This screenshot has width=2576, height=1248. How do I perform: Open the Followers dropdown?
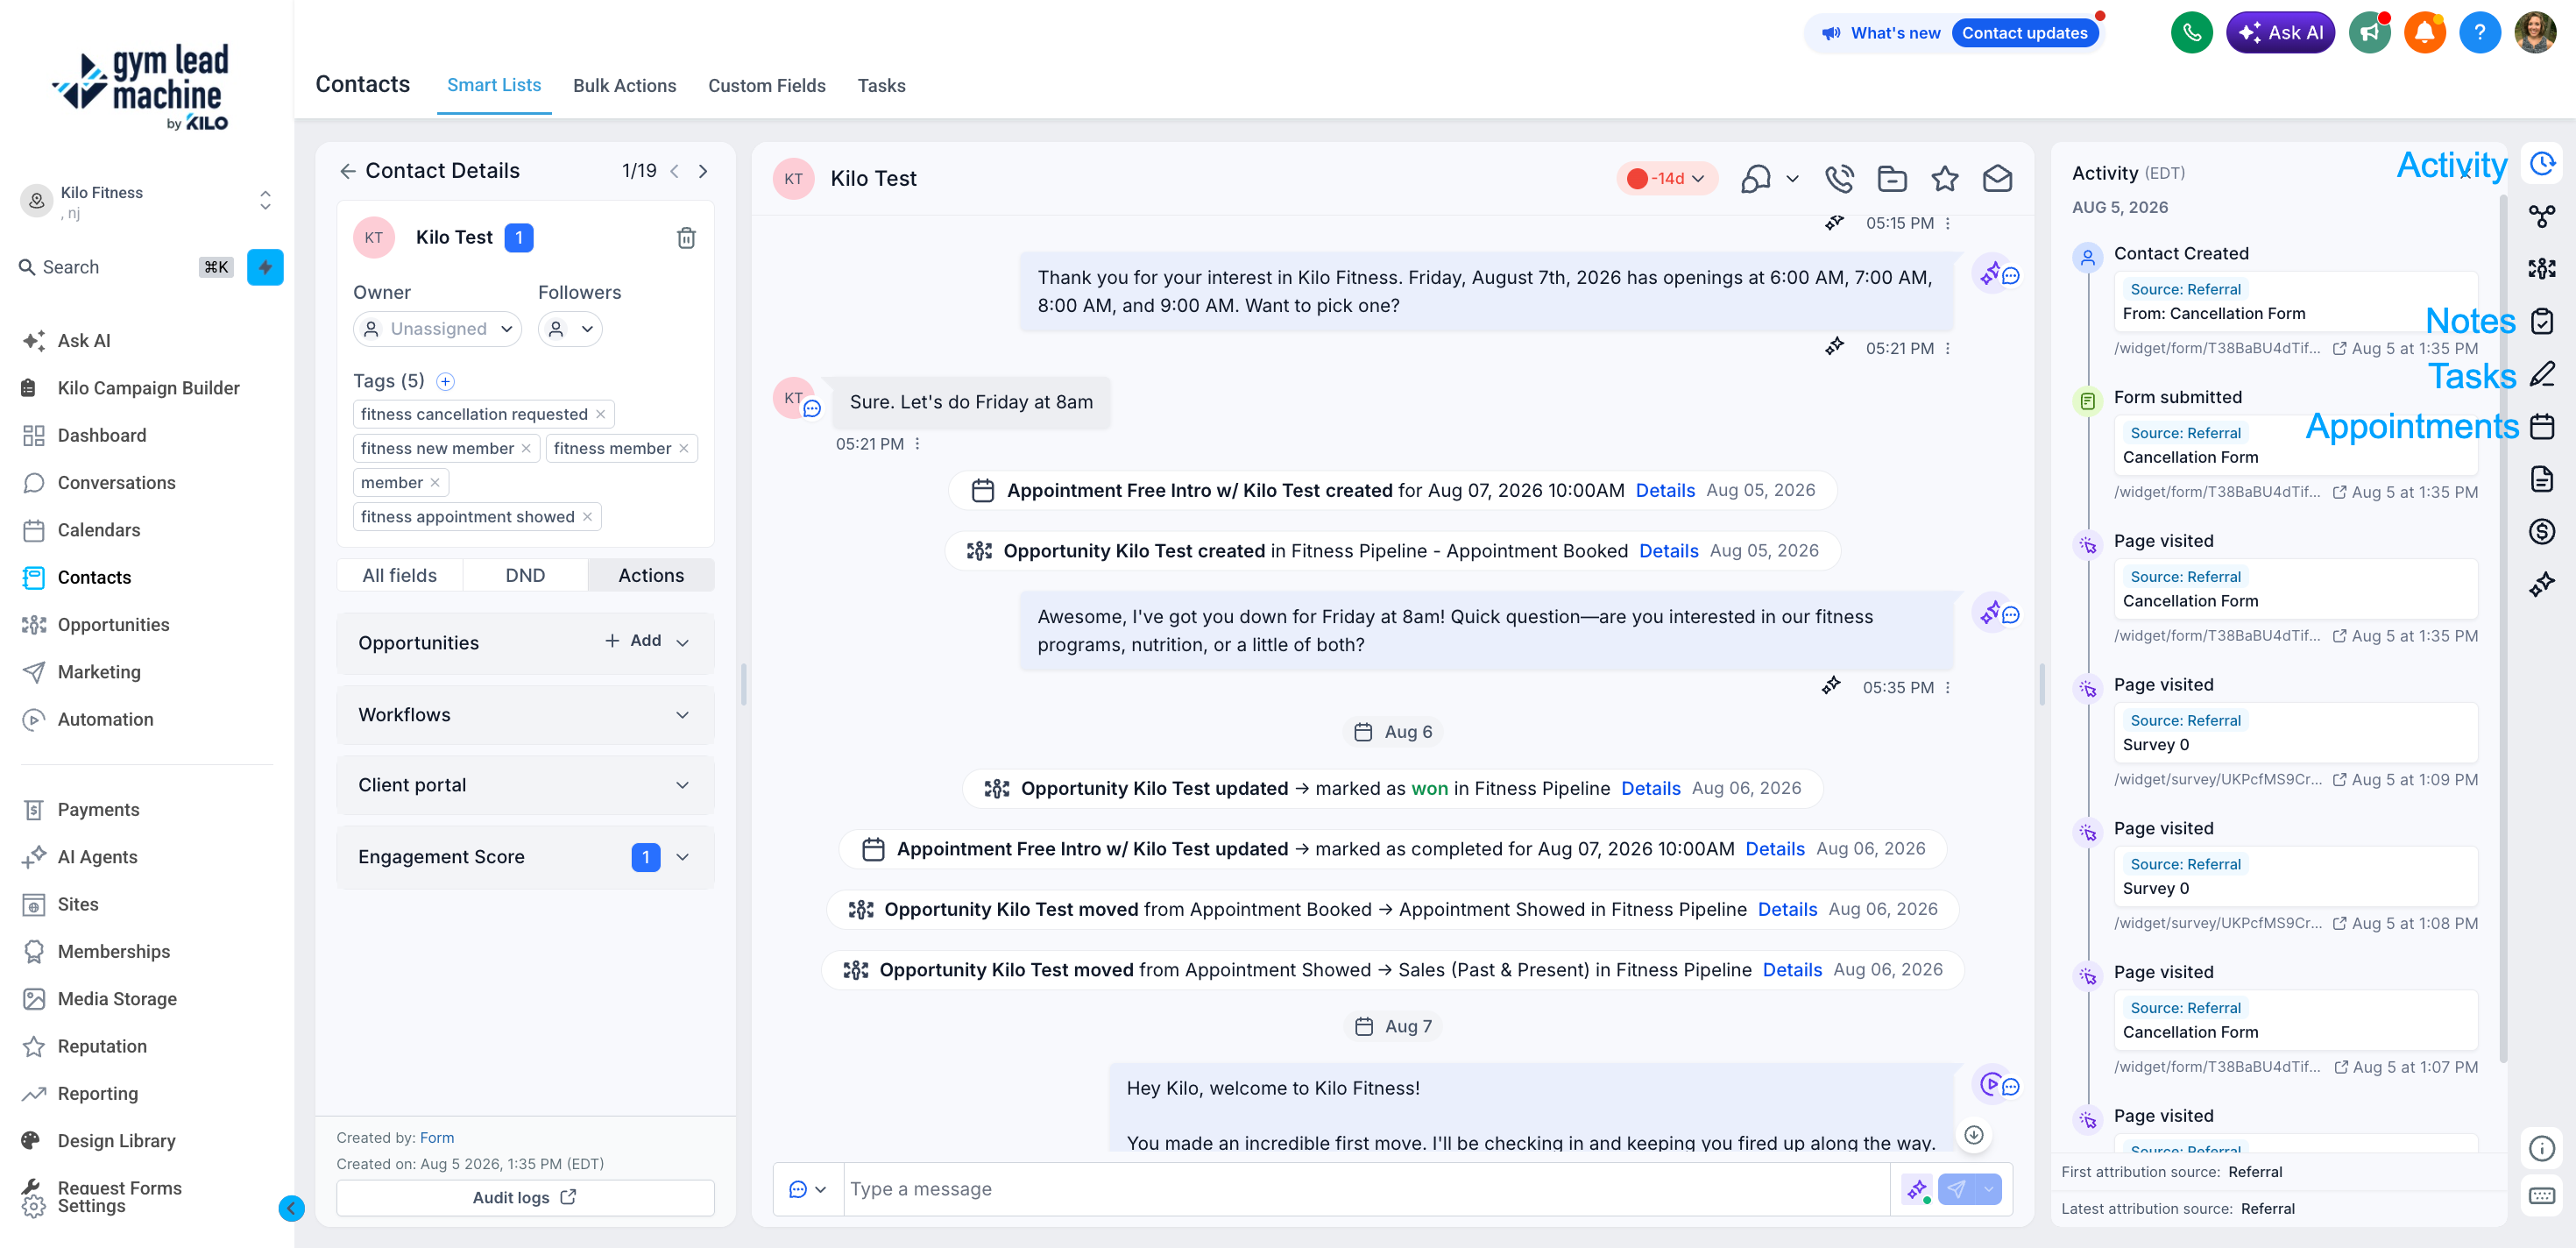[x=570, y=329]
